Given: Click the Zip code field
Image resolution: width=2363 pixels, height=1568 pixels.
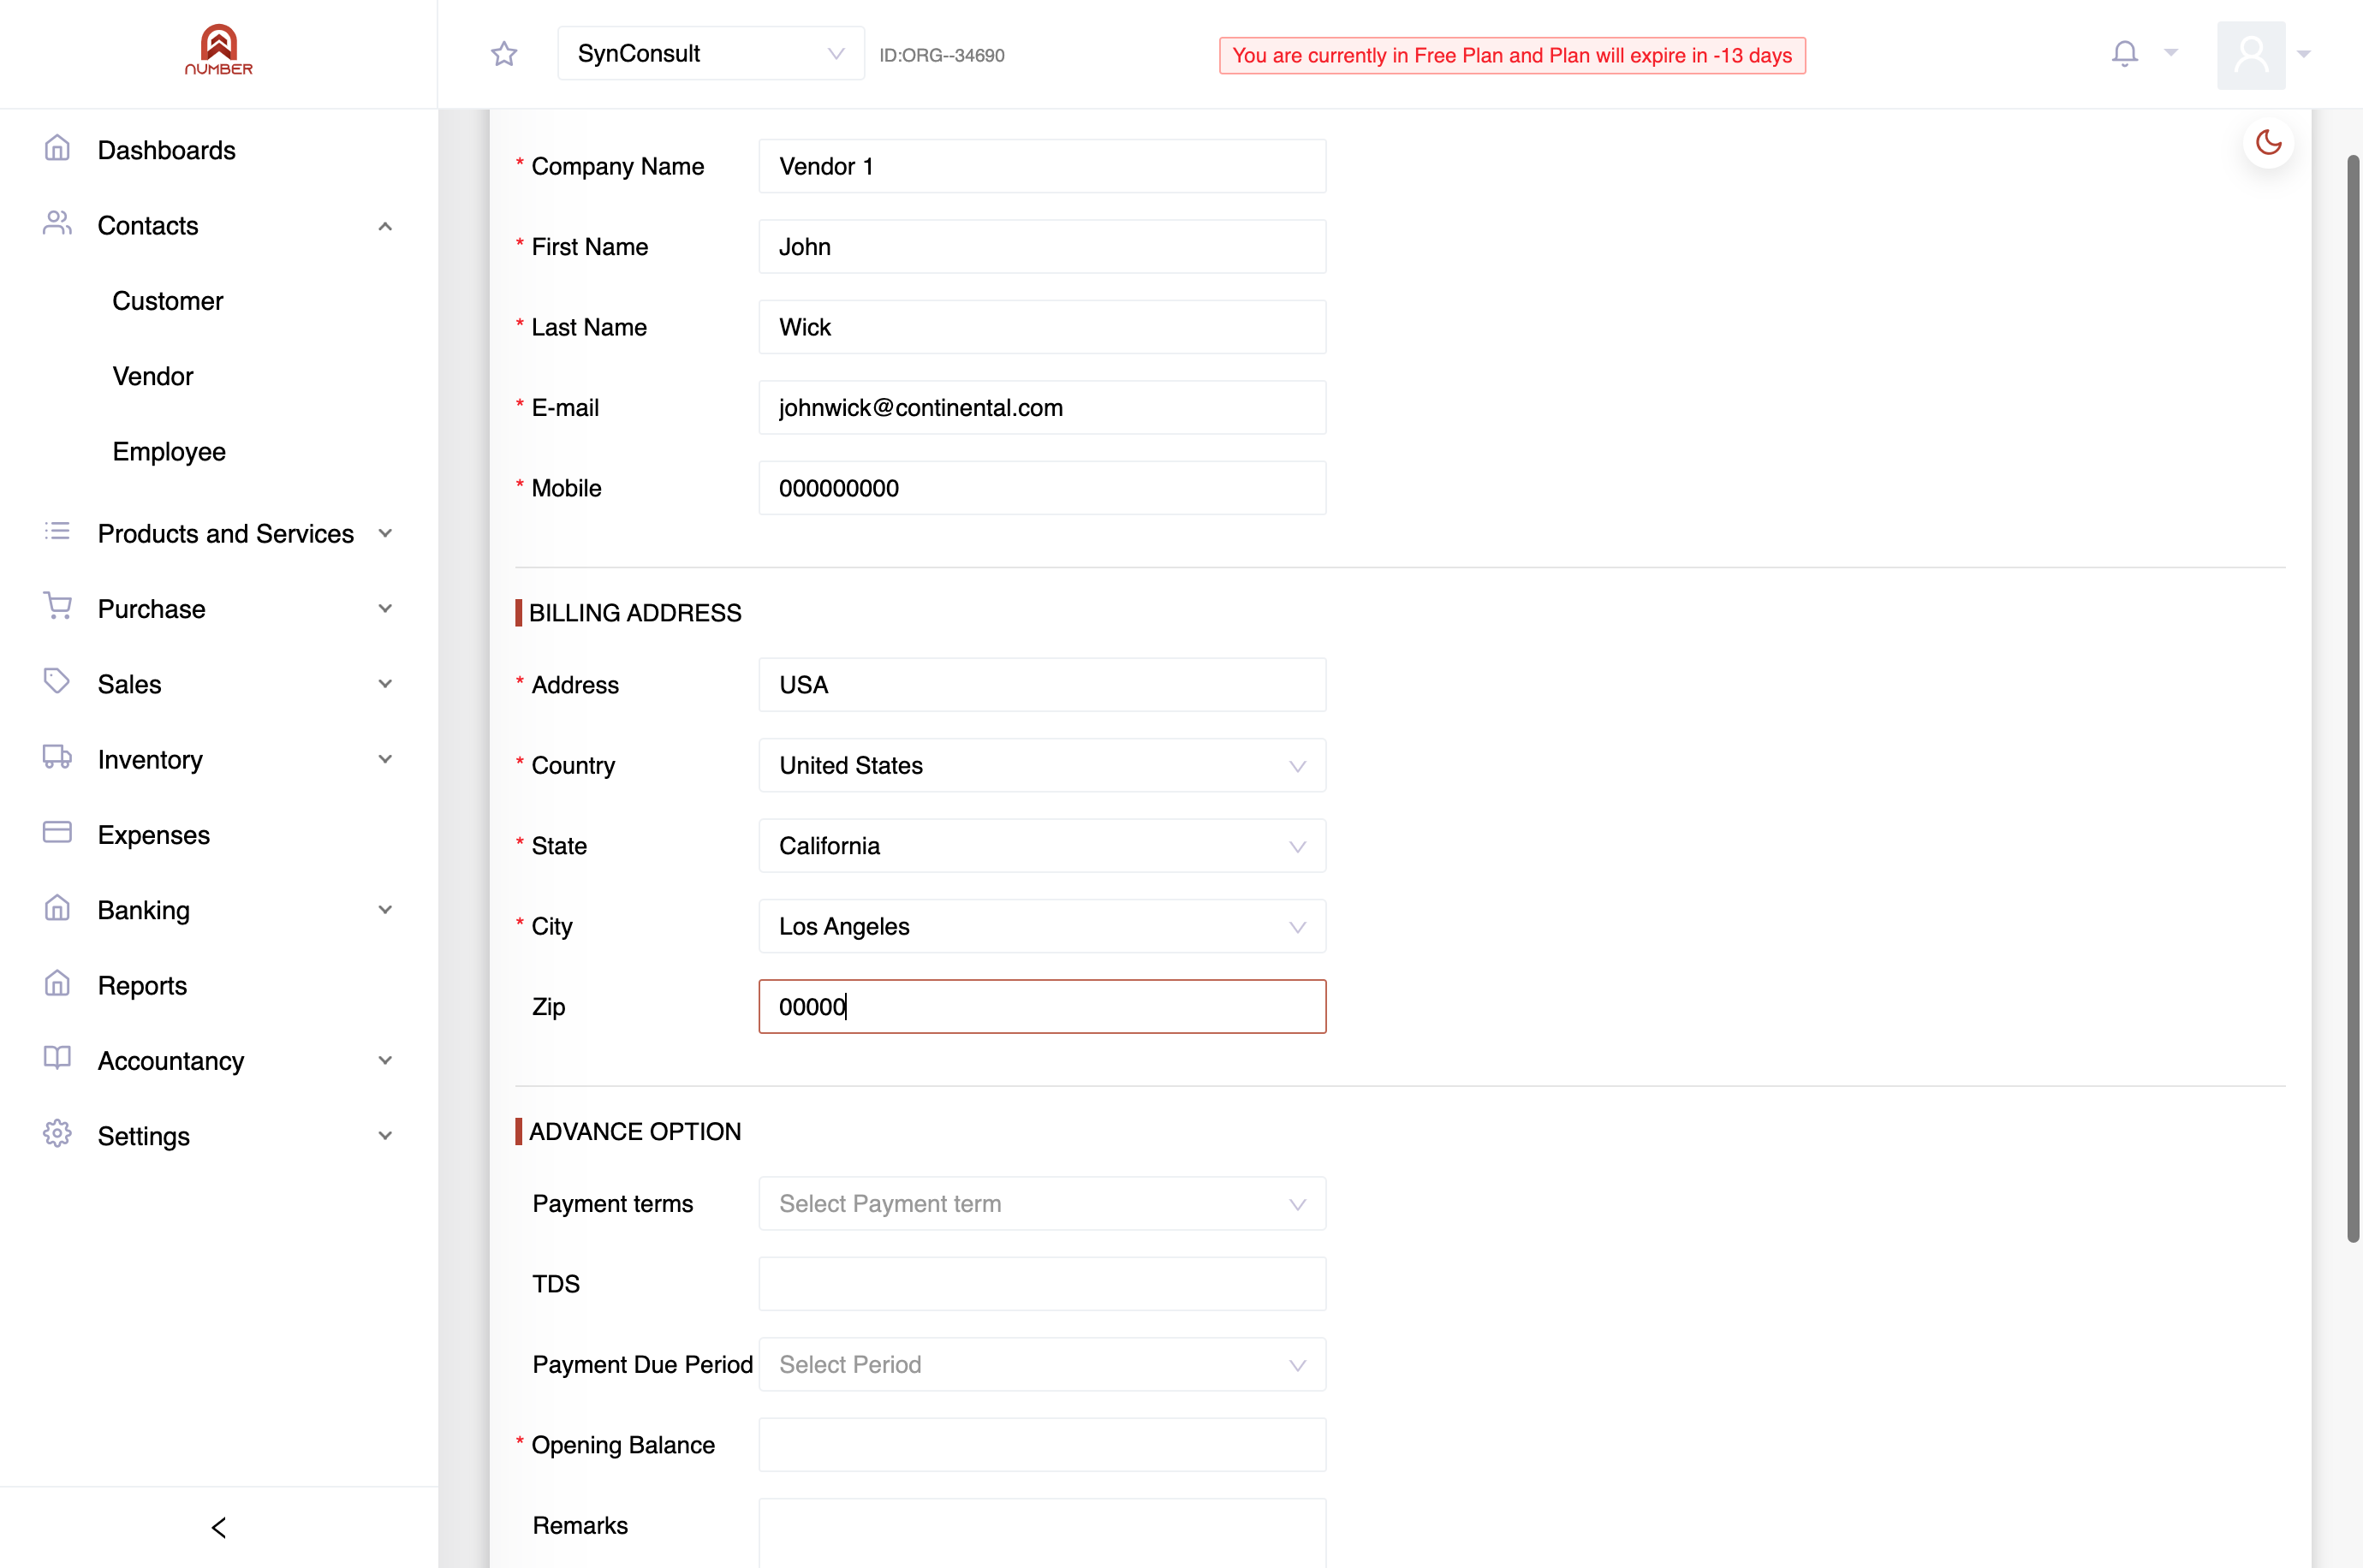Looking at the screenshot, I should [x=1042, y=1007].
